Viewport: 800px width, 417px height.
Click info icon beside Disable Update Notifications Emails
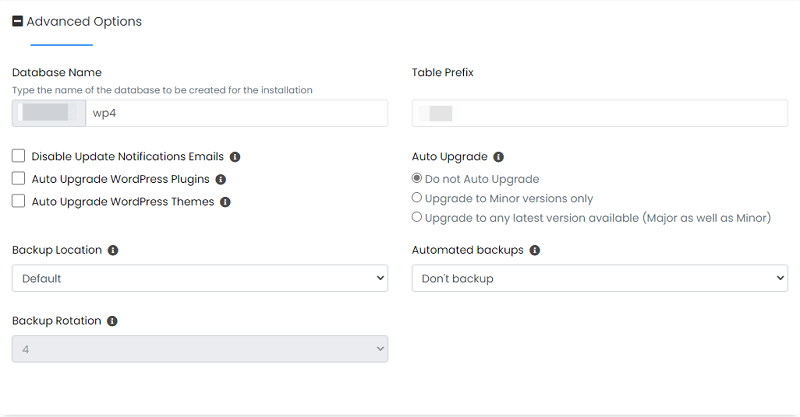click(235, 157)
